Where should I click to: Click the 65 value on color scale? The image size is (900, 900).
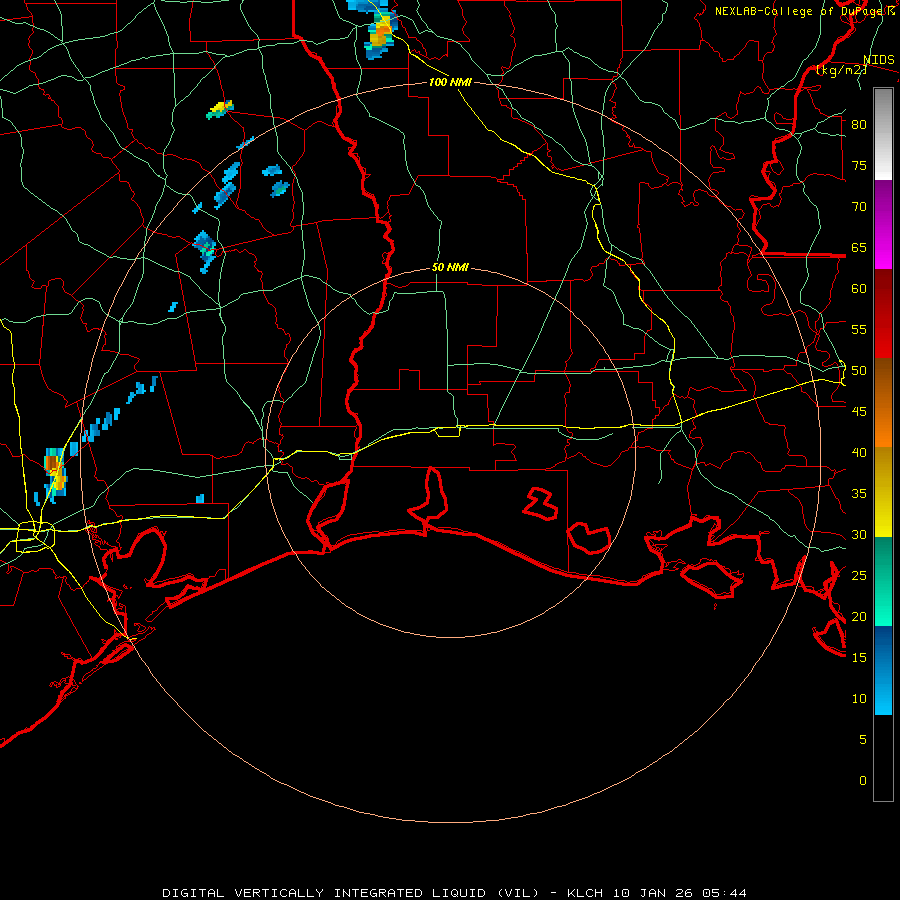click(x=859, y=247)
